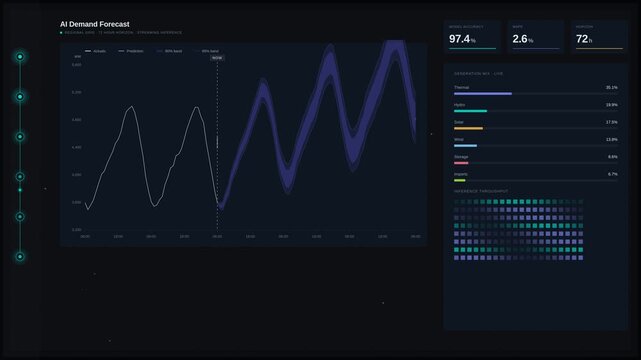Toggle the 80% band legend entry
The image size is (641, 360).
tap(170, 51)
